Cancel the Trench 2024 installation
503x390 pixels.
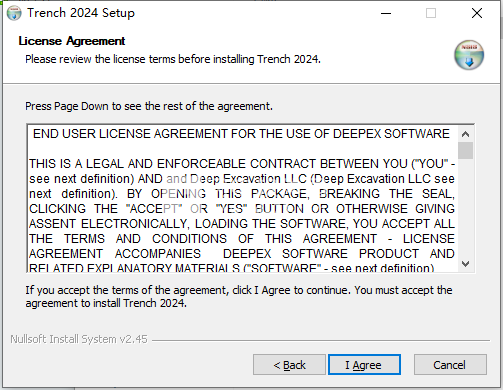click(450, 365)
